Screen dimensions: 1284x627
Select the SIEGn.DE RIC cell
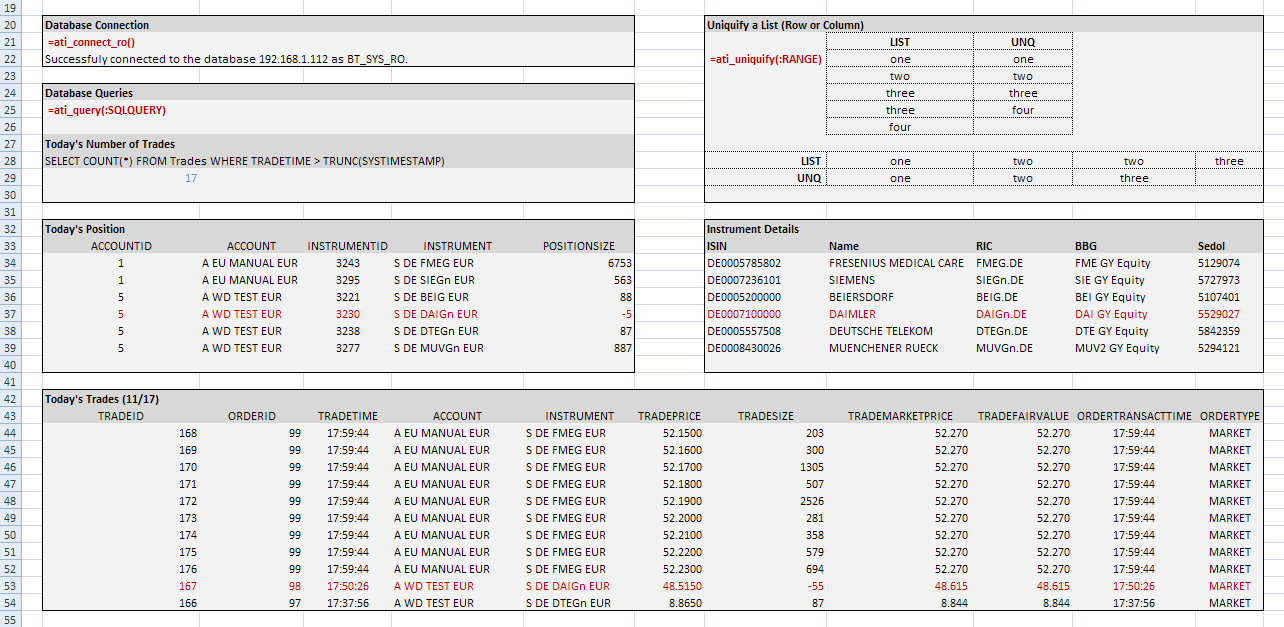coord(1000,280)
